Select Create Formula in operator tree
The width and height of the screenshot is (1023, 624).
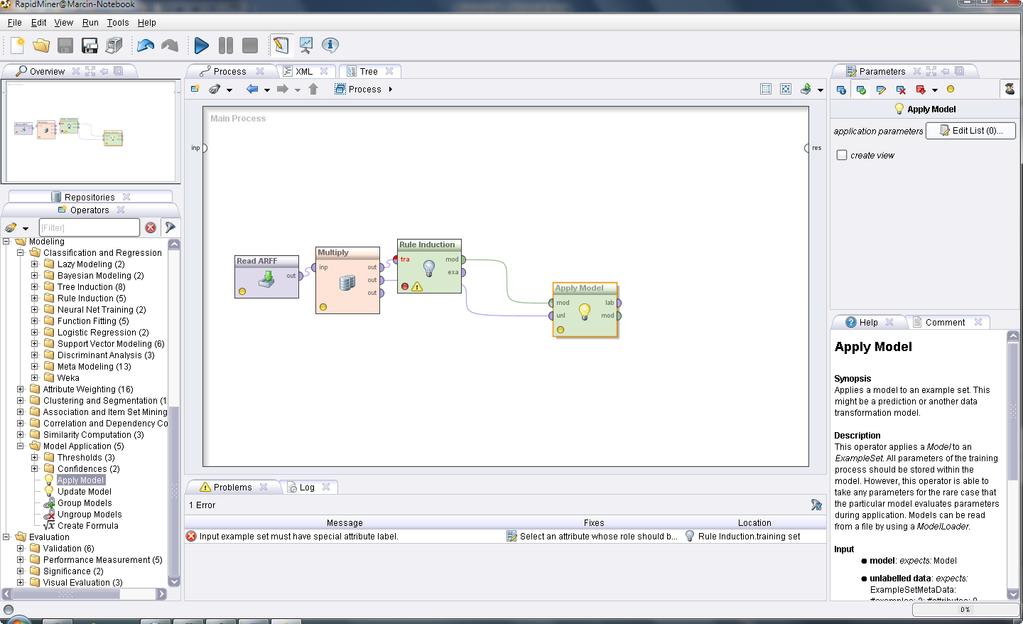click(87, 525)
